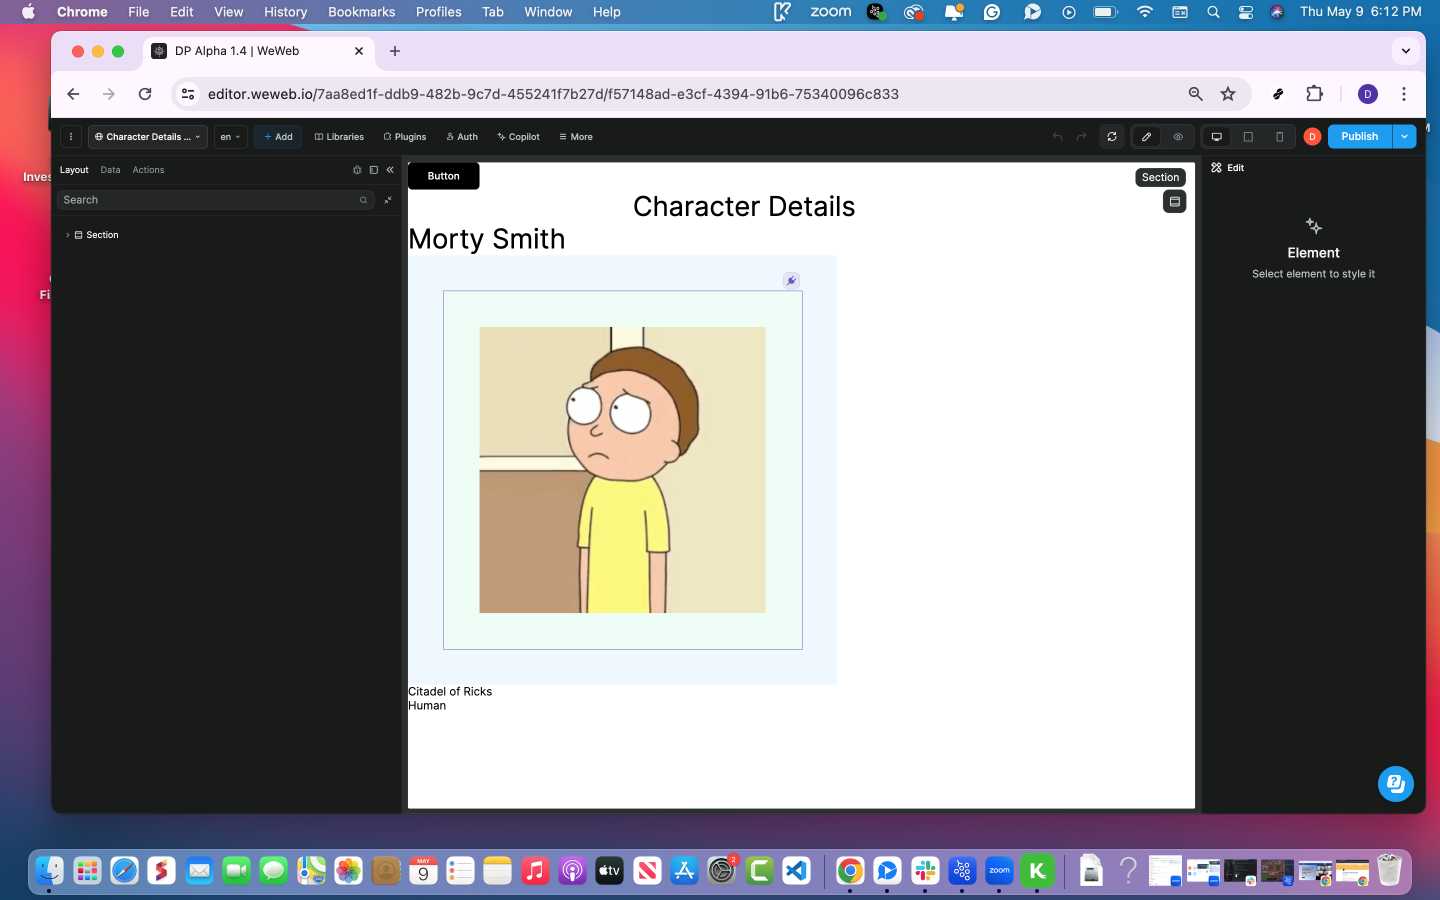The image size is (1440, 900).
Task: Click the Add button in the toolbar
Action: point(278,137)
